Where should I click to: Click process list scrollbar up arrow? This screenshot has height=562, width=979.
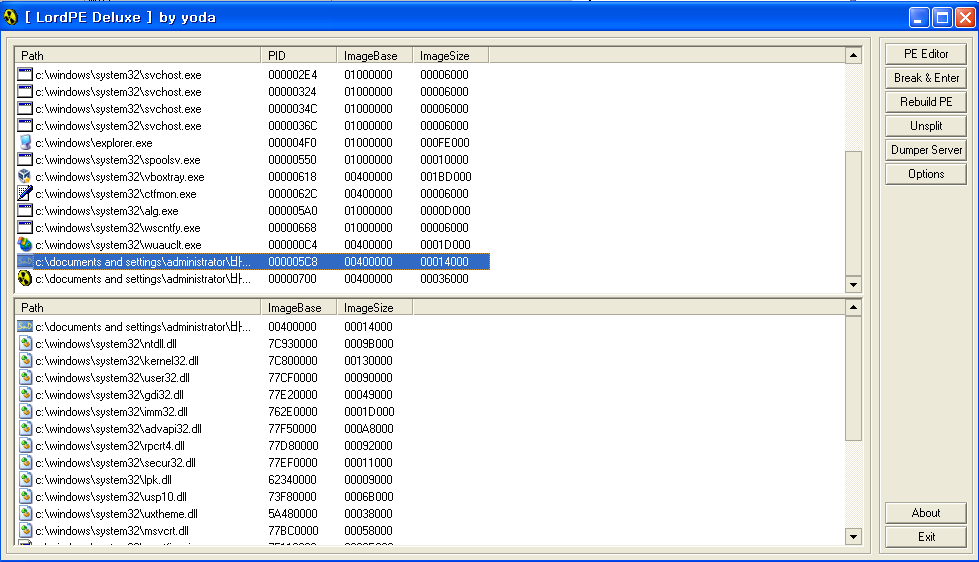[854, 56]
